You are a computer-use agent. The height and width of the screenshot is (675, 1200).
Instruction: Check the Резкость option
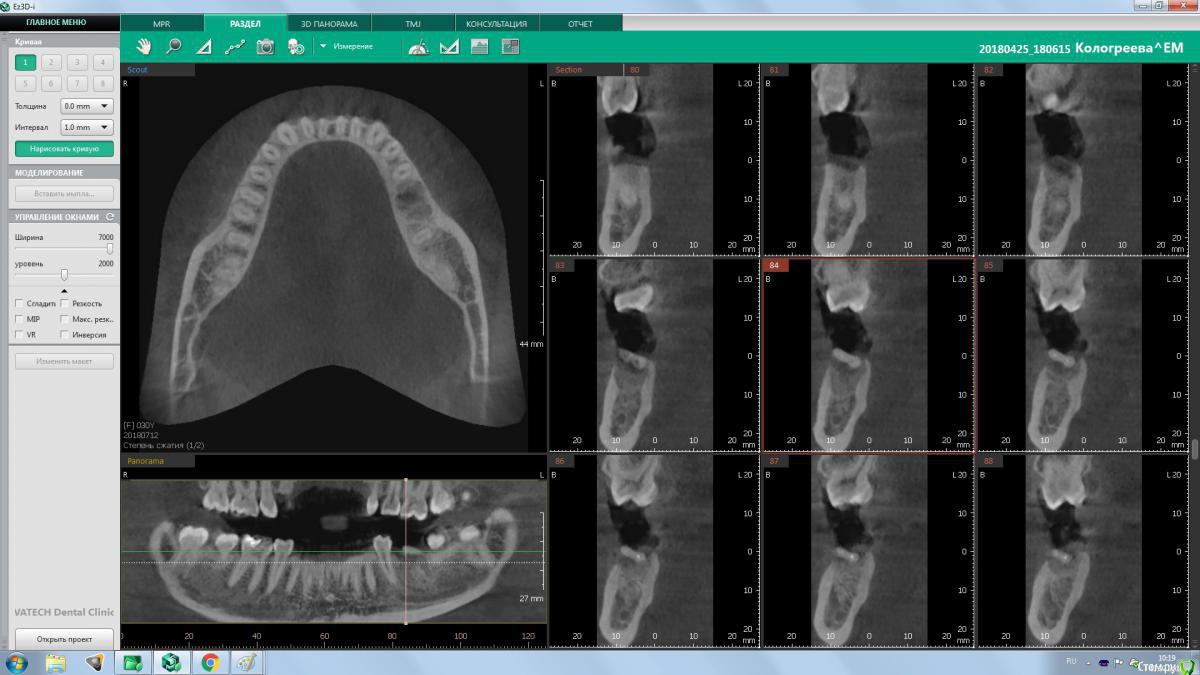pyautogui.click(x=65, y=303)
